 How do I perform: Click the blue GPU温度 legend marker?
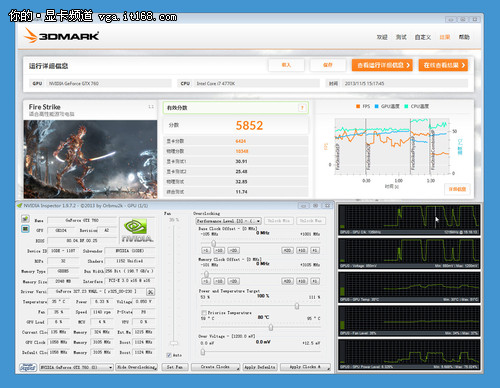(x=376, y=106)
